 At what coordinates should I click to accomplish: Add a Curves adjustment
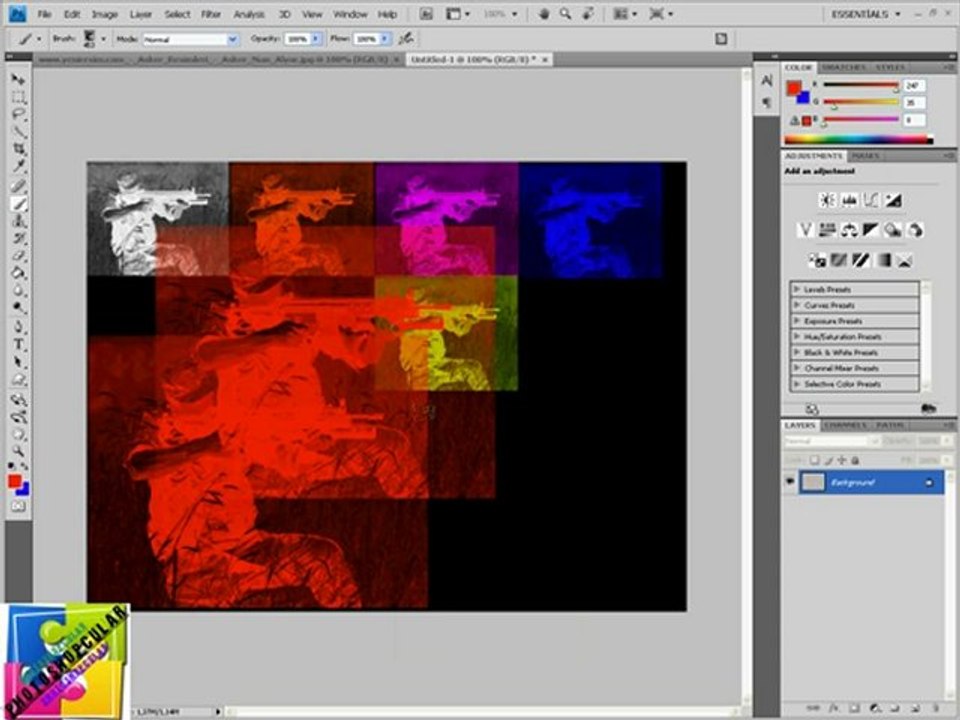pyautogui.click(x=870, y=200)
